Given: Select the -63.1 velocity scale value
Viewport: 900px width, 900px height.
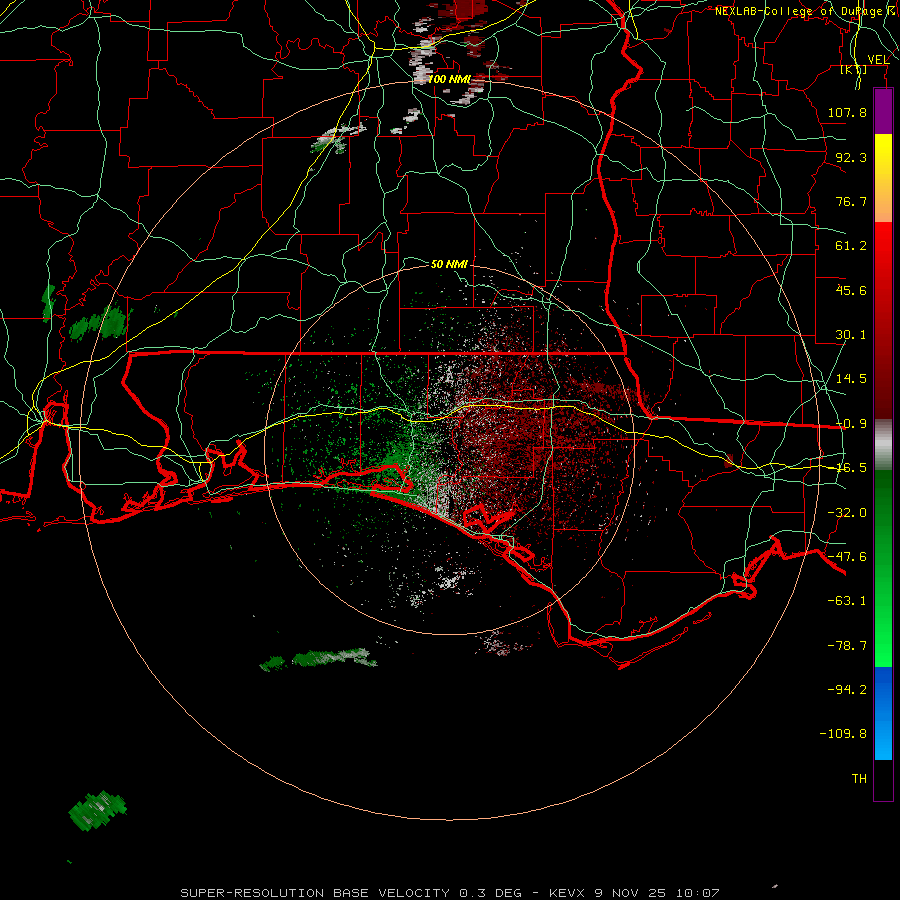Looking at the screenshot, I should (847, 601).
